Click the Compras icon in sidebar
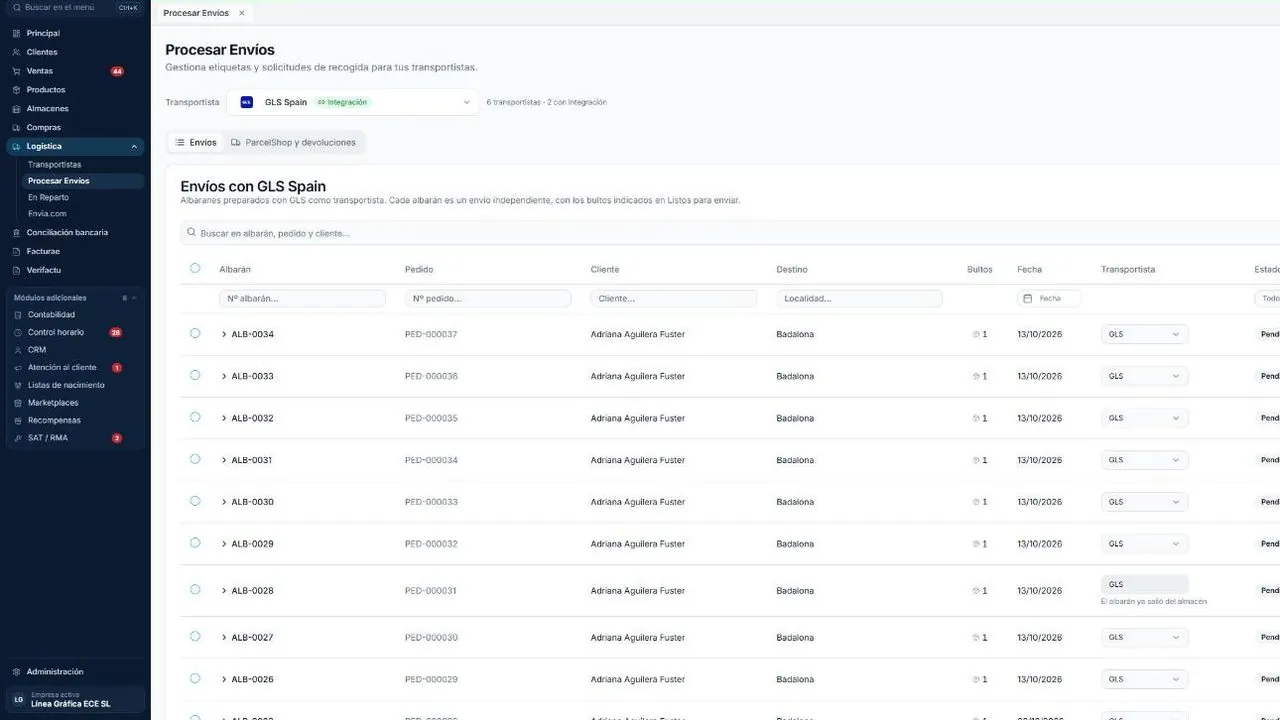 (x=16, y=128)
